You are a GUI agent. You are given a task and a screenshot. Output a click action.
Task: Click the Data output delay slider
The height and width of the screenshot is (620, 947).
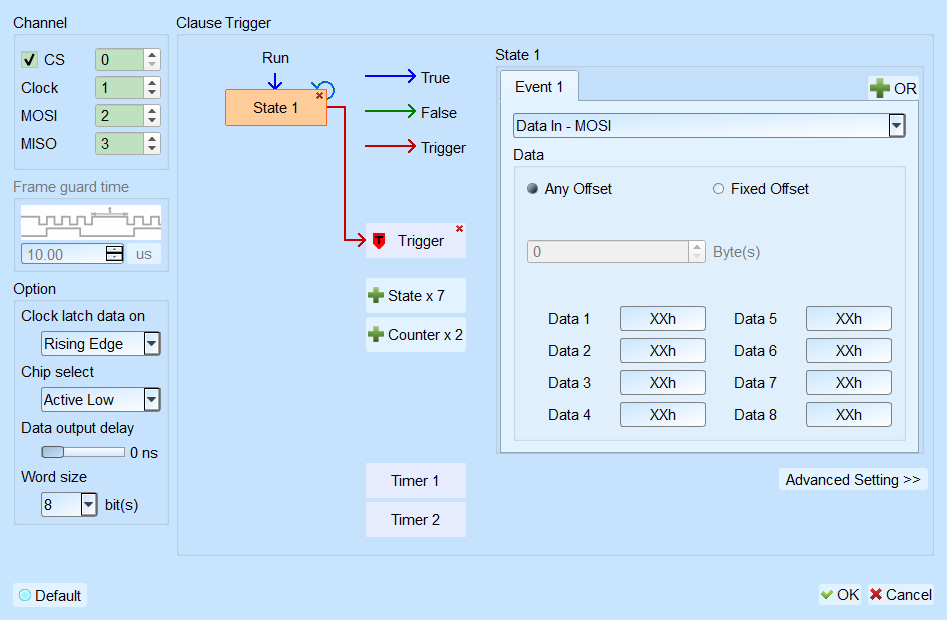tap(83, 452)
